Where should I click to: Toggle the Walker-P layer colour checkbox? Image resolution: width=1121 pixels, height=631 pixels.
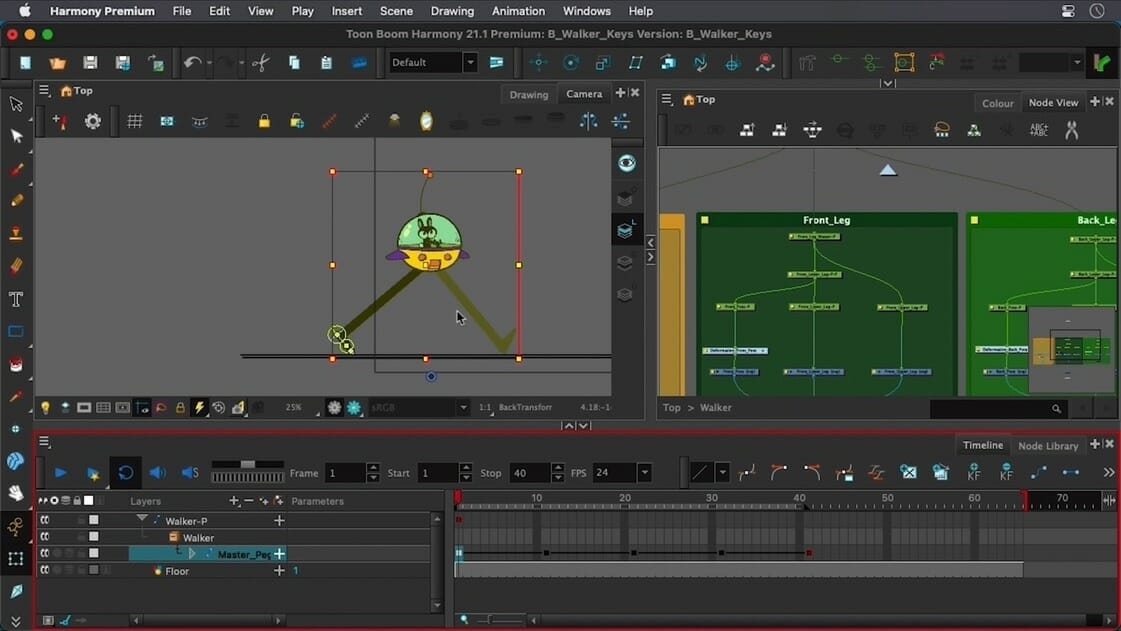click(94, 520)
